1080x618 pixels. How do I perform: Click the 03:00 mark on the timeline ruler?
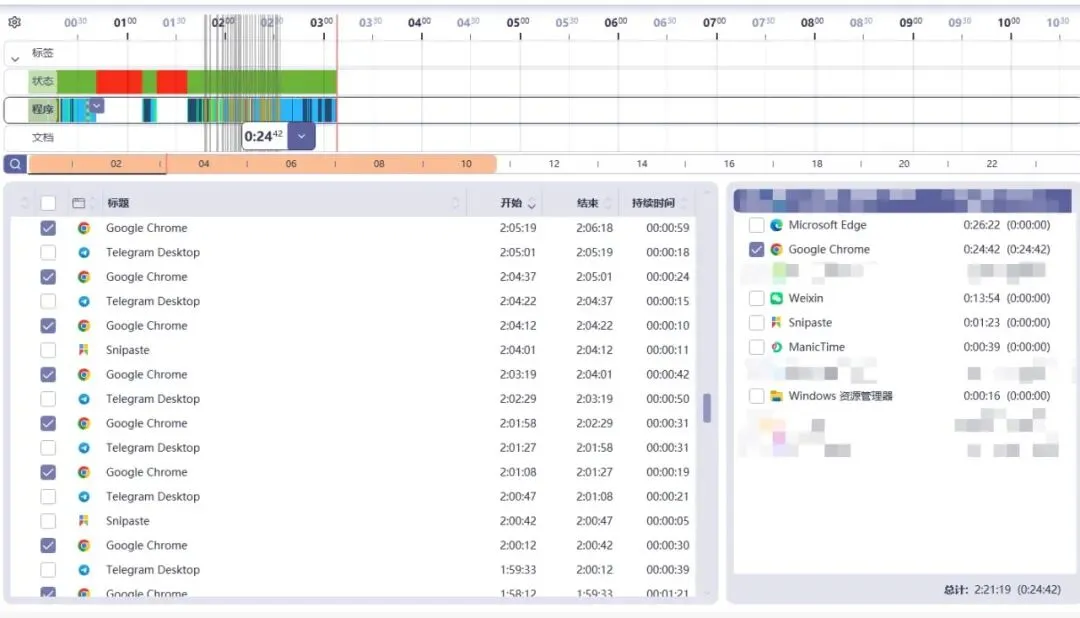(x=321, y=23)
